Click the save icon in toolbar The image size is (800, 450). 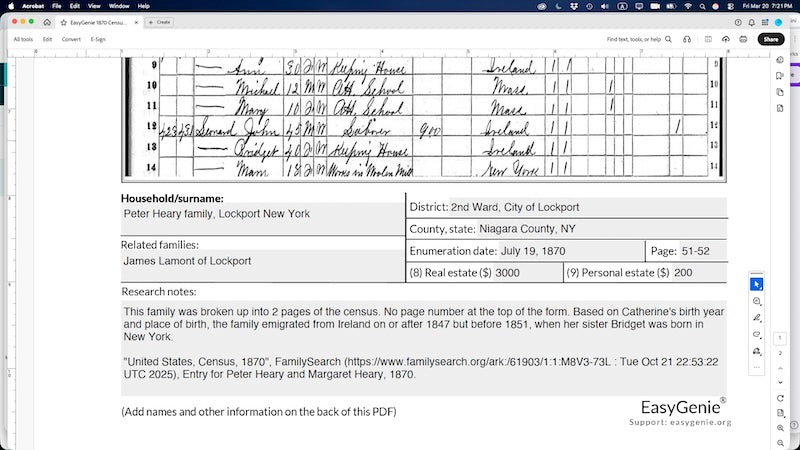708,39
